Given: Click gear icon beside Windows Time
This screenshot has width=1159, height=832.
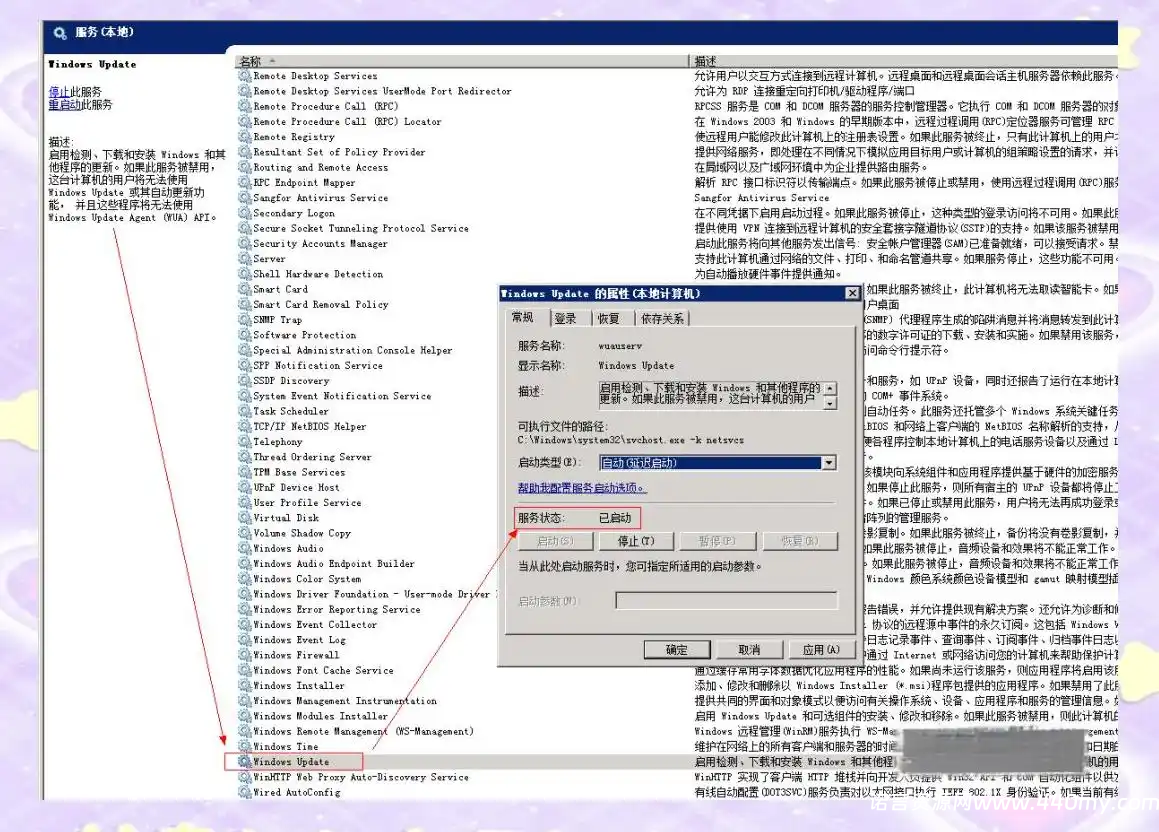Looking at the screenshot, I should click(244, 746).
